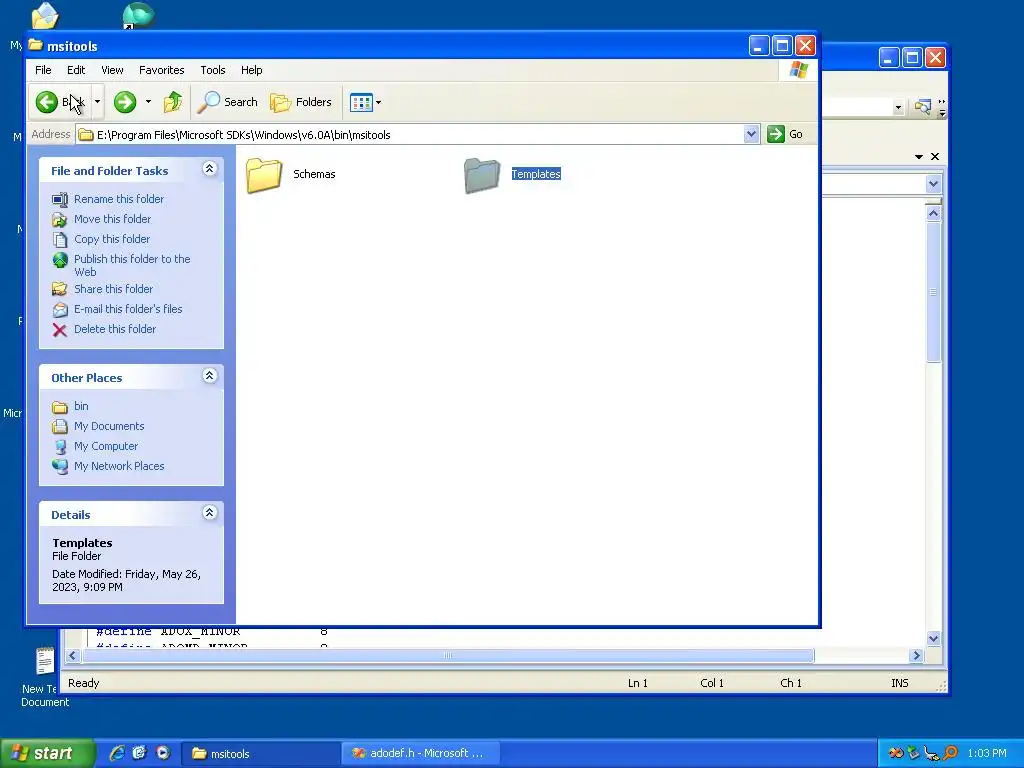This screenshot has width=1024, height=768.
Task: Open the address bar dropdown list
Action: click(x=751, y=135)
